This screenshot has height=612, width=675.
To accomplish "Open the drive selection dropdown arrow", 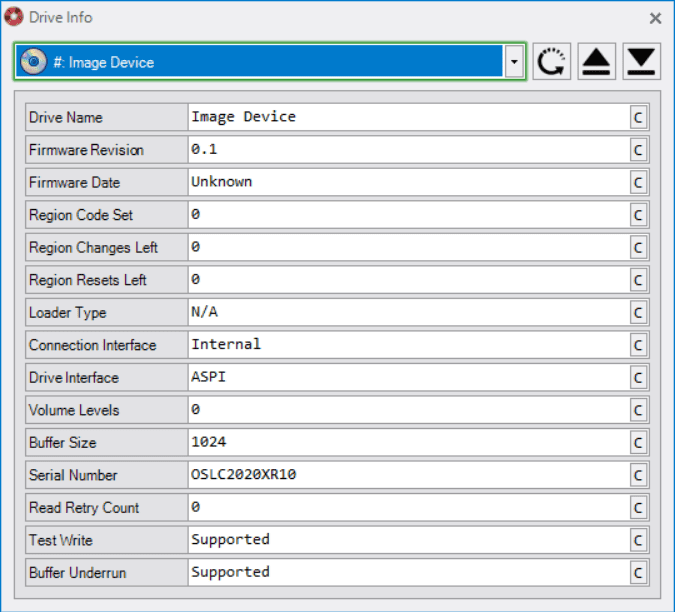I will [514, 62].
